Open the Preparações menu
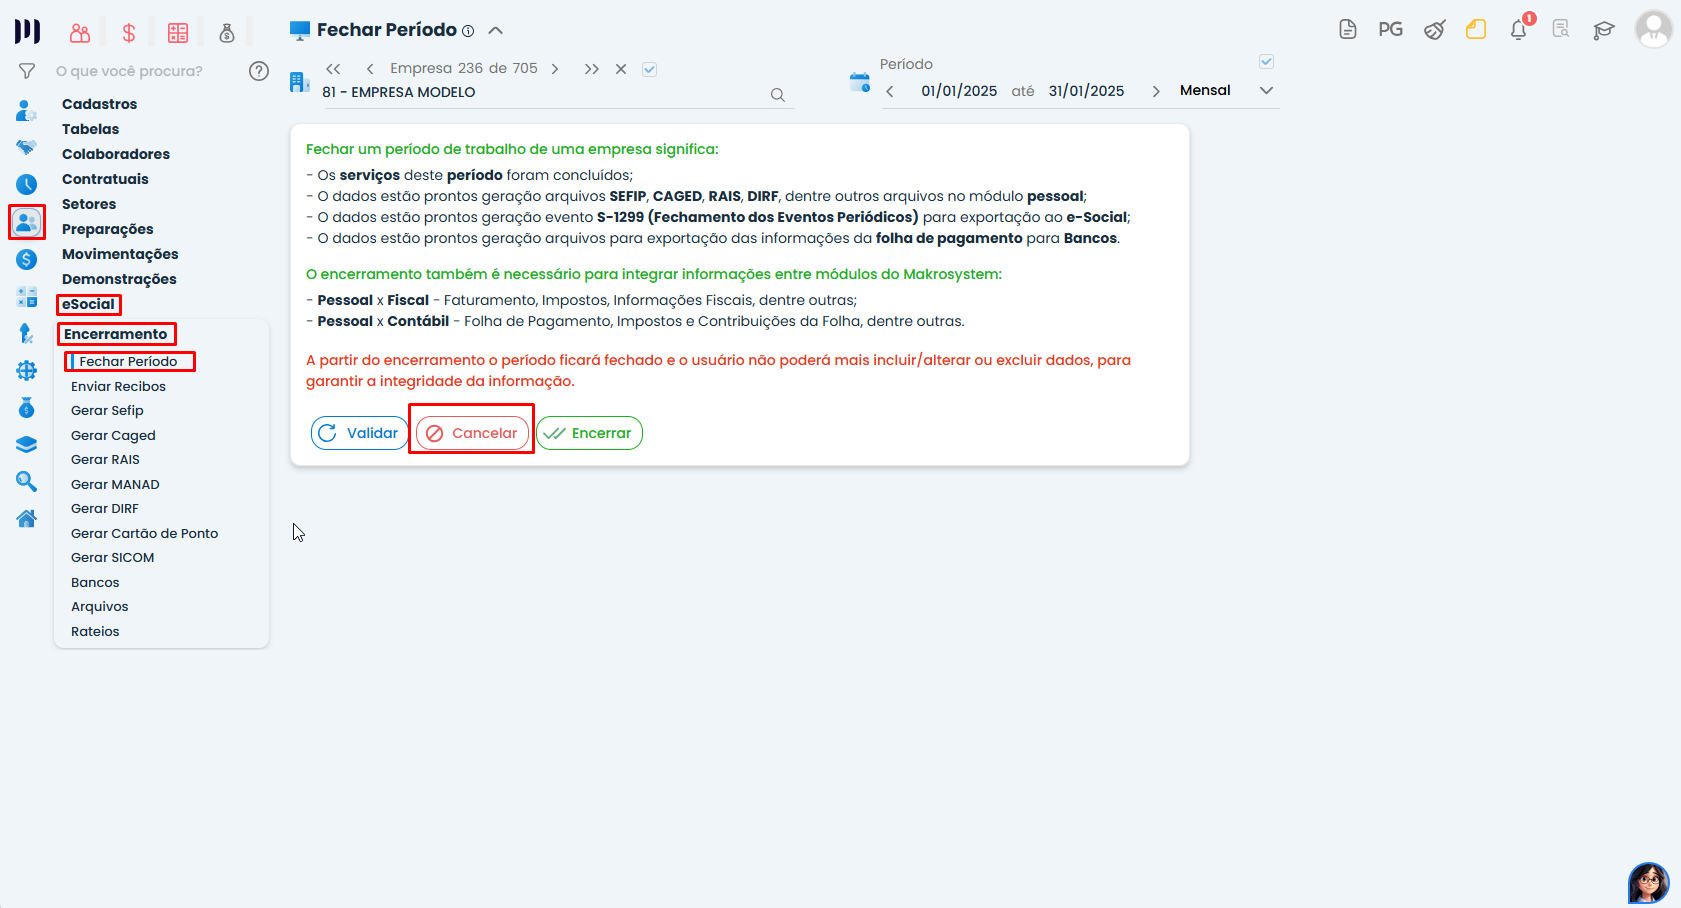Image resolution: width=1681 pixels, height=908 pixels. click(108, 229)
